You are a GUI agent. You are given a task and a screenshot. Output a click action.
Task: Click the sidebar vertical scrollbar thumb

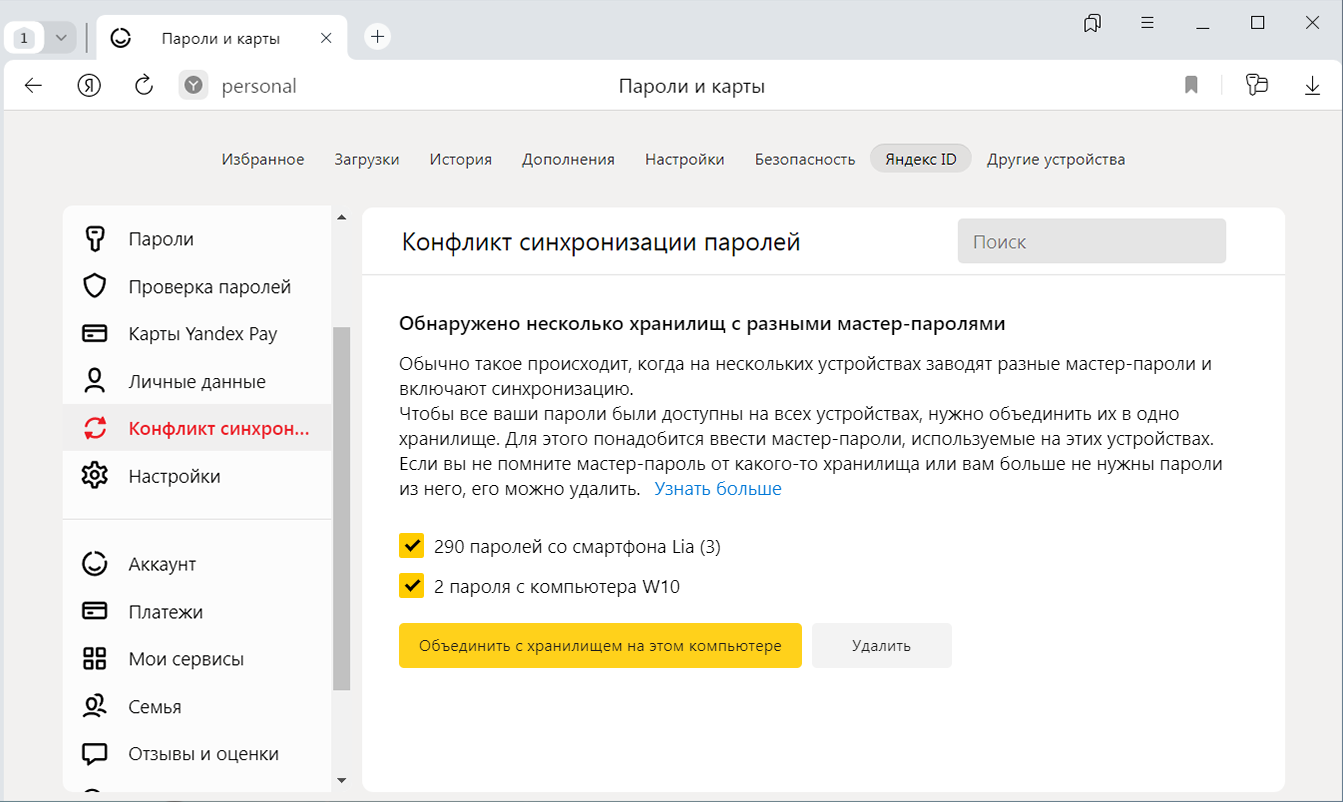(x=341, y=508)
